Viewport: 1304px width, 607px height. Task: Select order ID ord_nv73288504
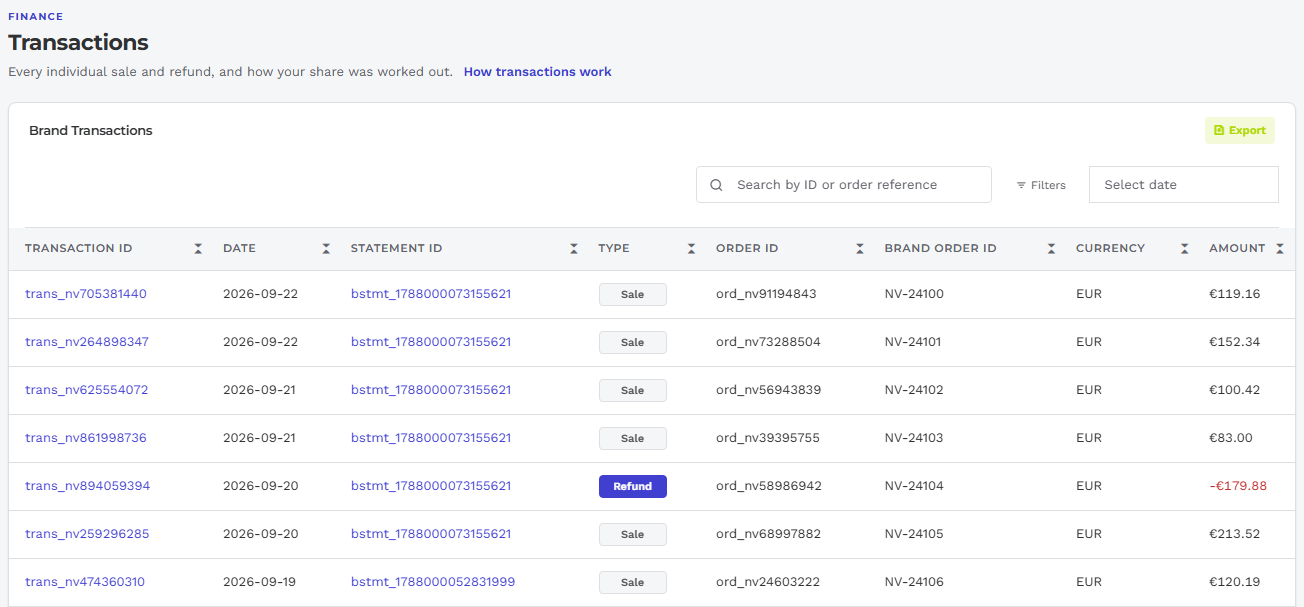click(768, 342)
